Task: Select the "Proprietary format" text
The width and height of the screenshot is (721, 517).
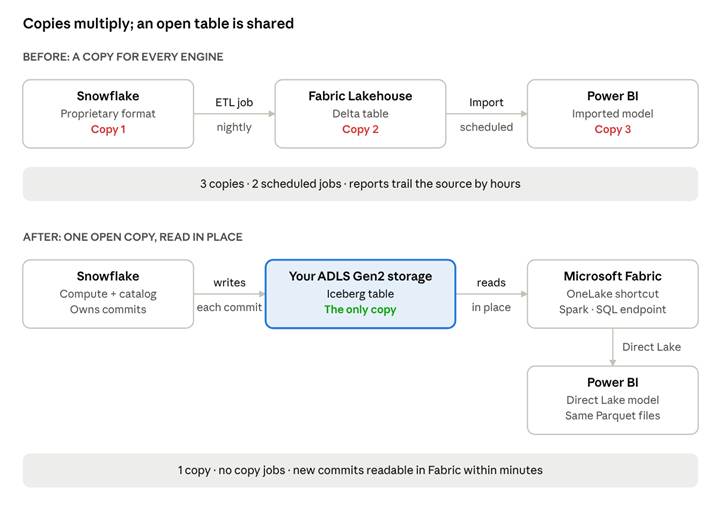Action: pyautogui.click(x=108, y=114)
